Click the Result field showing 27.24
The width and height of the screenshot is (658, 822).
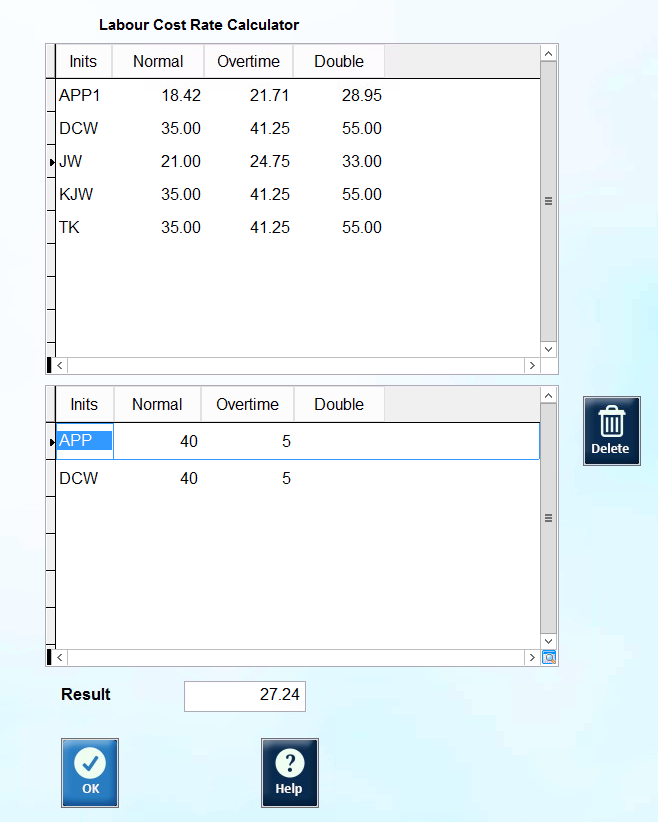(245, 696)
